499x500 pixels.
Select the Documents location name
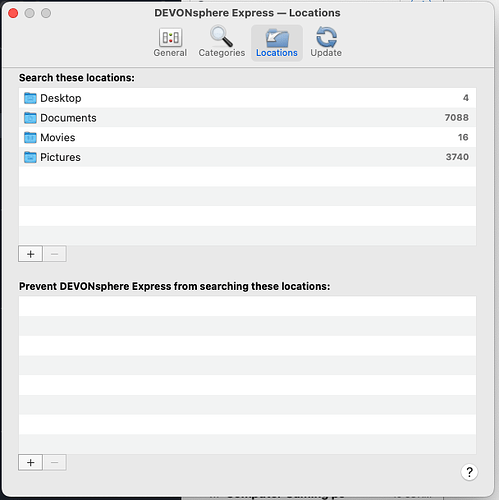(68, 118)
